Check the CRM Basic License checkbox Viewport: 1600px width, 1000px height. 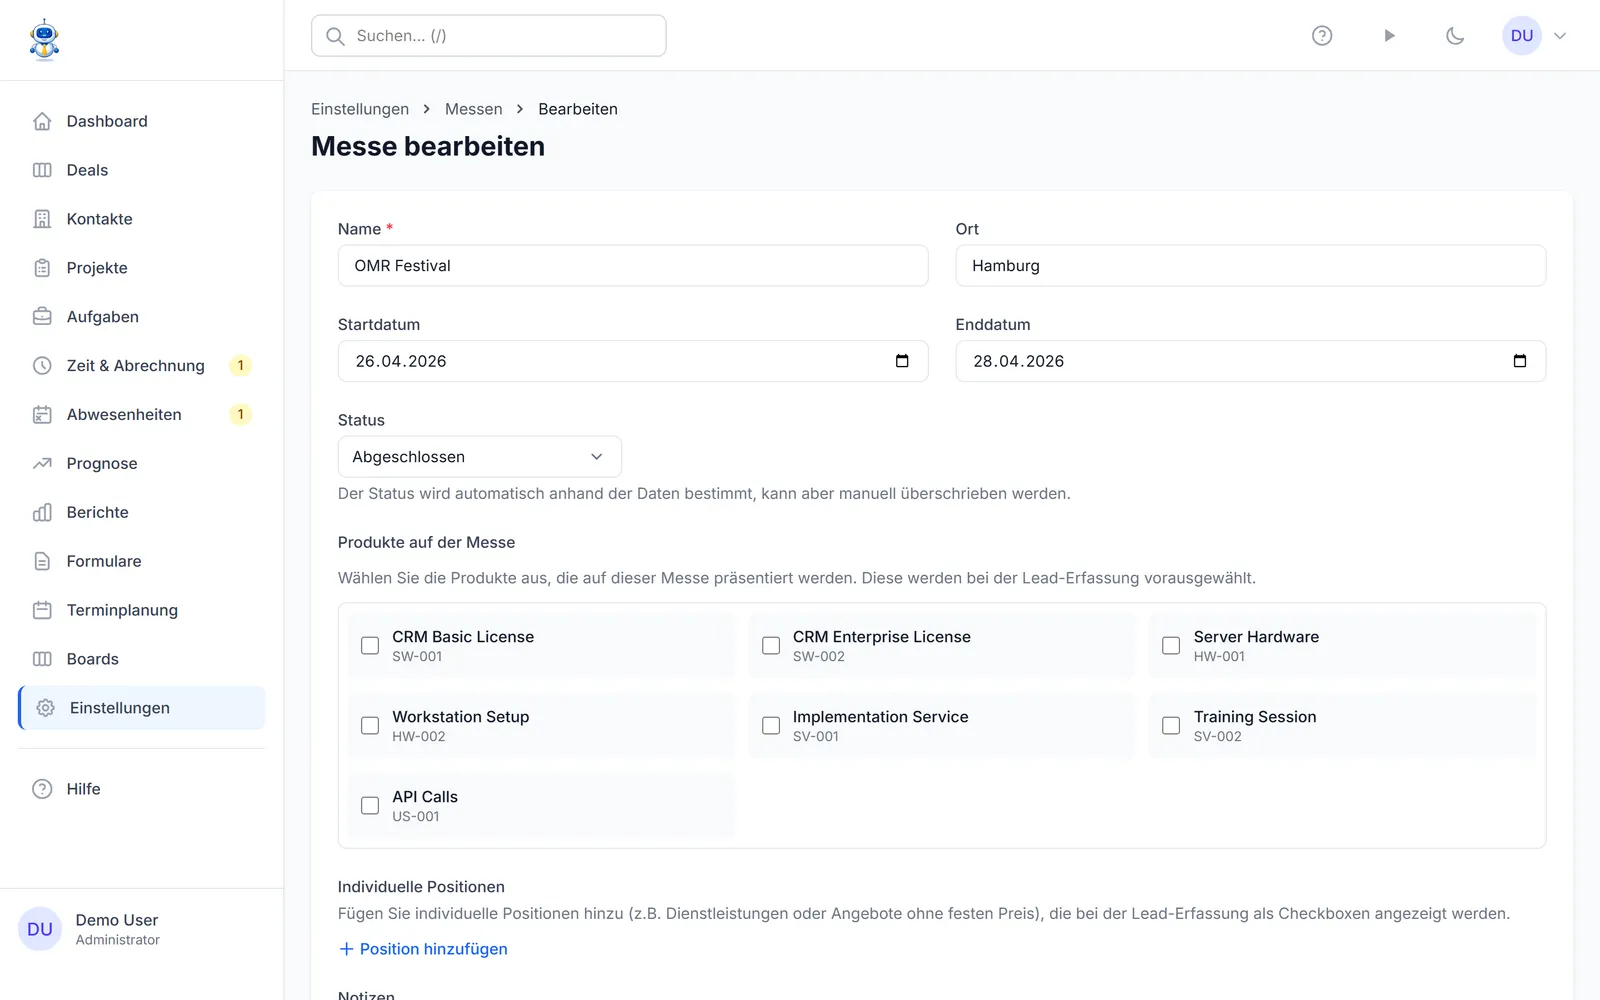[x=370, y=646]
